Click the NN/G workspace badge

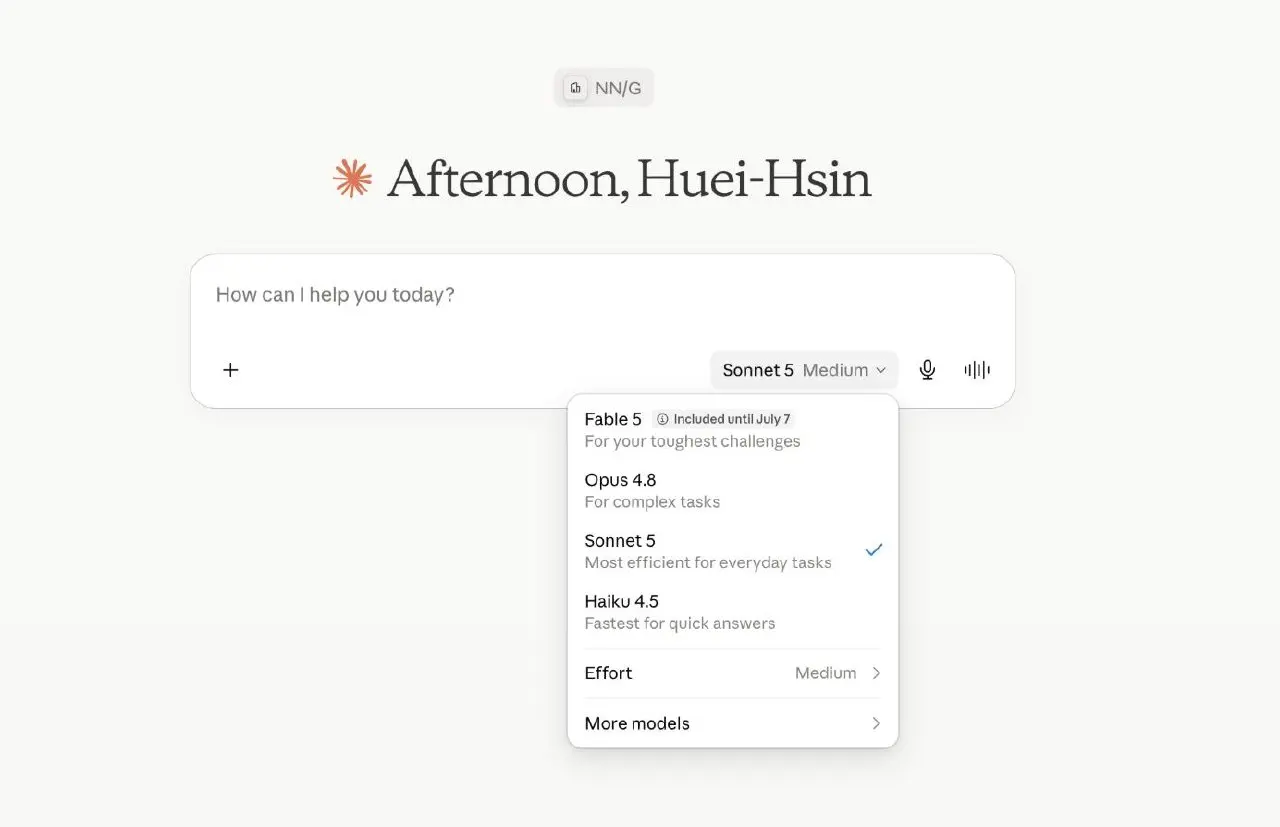[604, 88]
